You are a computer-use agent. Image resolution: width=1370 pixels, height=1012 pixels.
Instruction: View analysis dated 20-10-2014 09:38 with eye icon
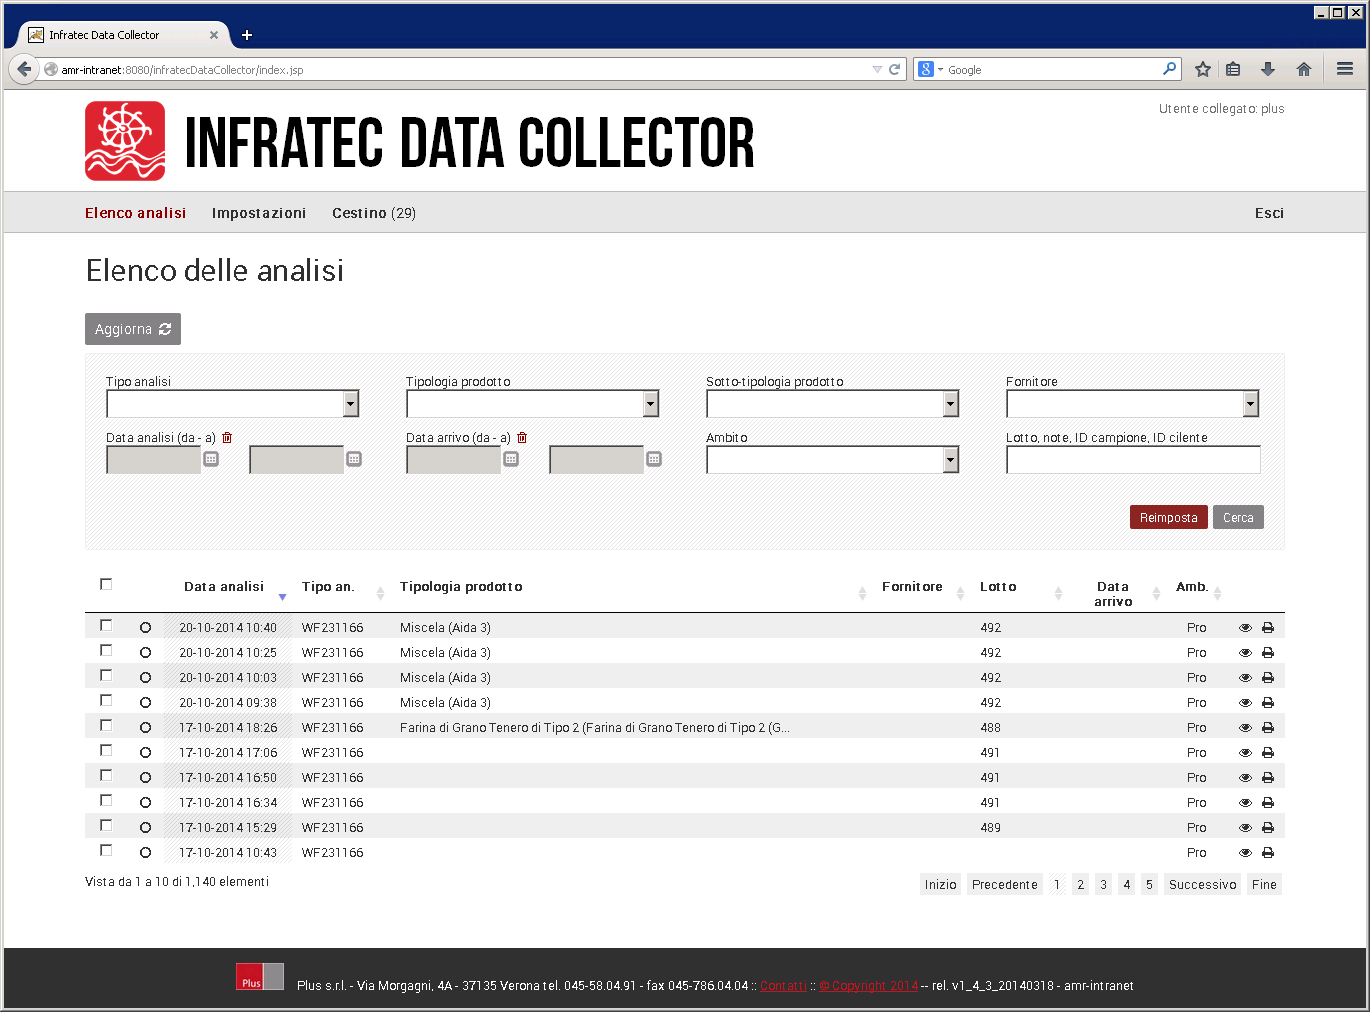(x=1245, y=703)
